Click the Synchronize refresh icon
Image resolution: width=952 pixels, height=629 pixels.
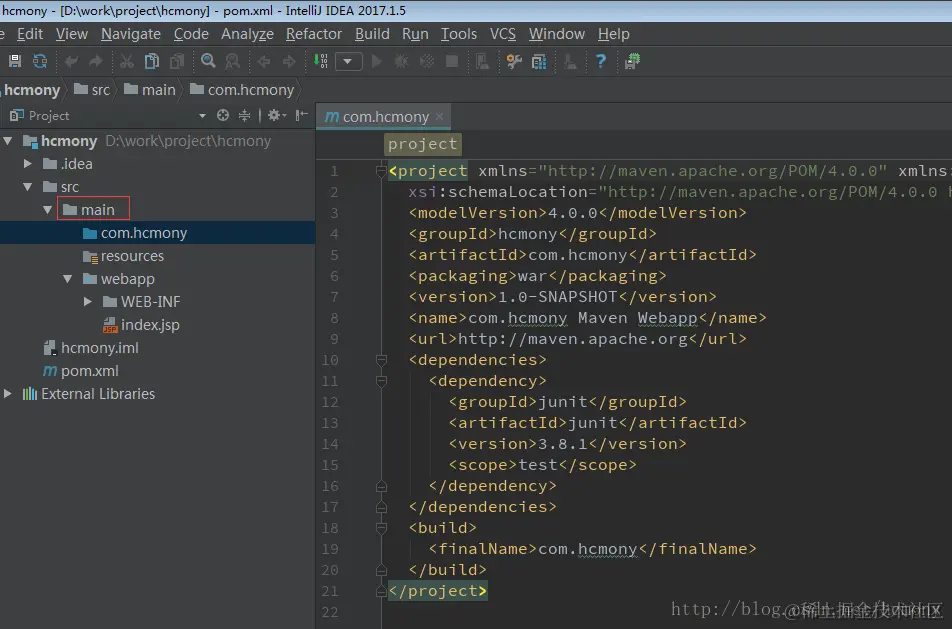click(x=40, y=61)
